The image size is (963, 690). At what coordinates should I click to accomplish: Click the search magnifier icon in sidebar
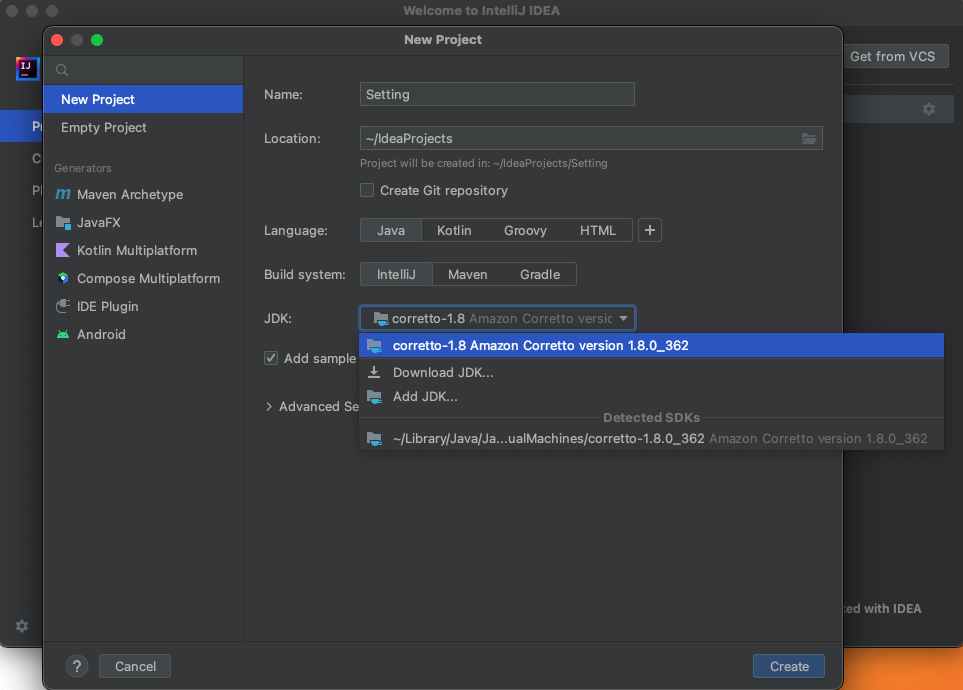(62, 70)
